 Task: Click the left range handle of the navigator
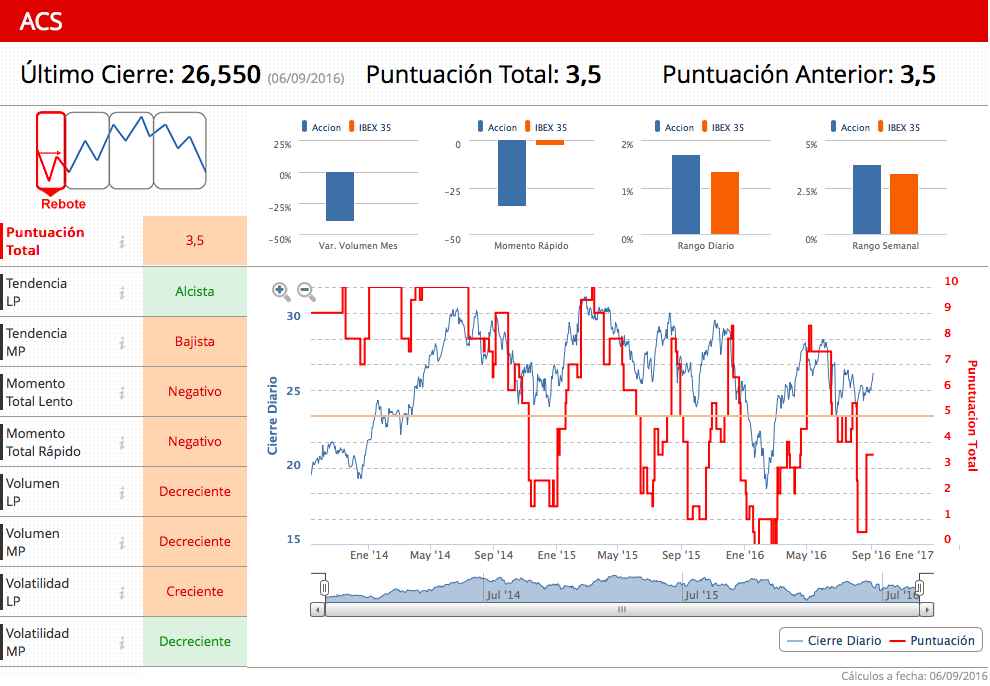point(324,588)
